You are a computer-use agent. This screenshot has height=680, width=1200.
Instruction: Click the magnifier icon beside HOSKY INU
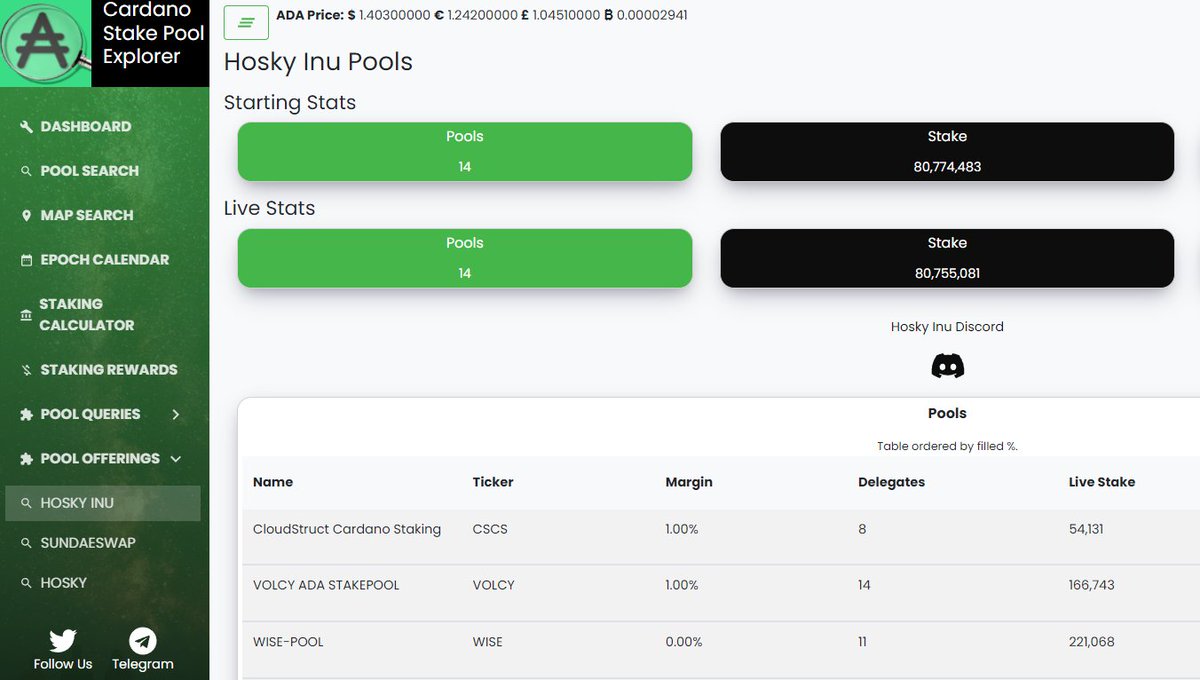tap(27, 503)
